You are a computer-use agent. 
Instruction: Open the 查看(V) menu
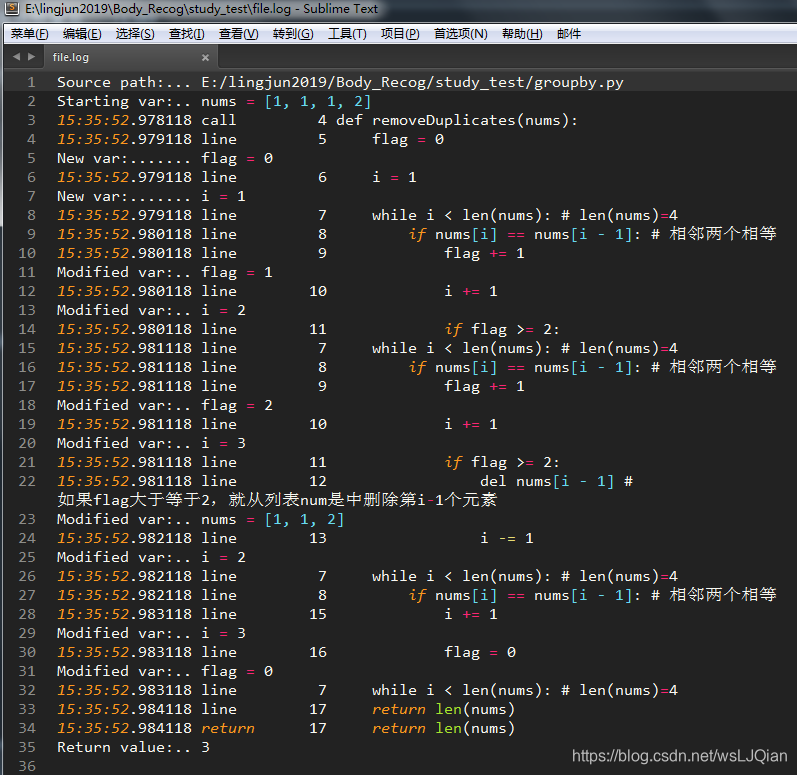click(x=238, y=34)
